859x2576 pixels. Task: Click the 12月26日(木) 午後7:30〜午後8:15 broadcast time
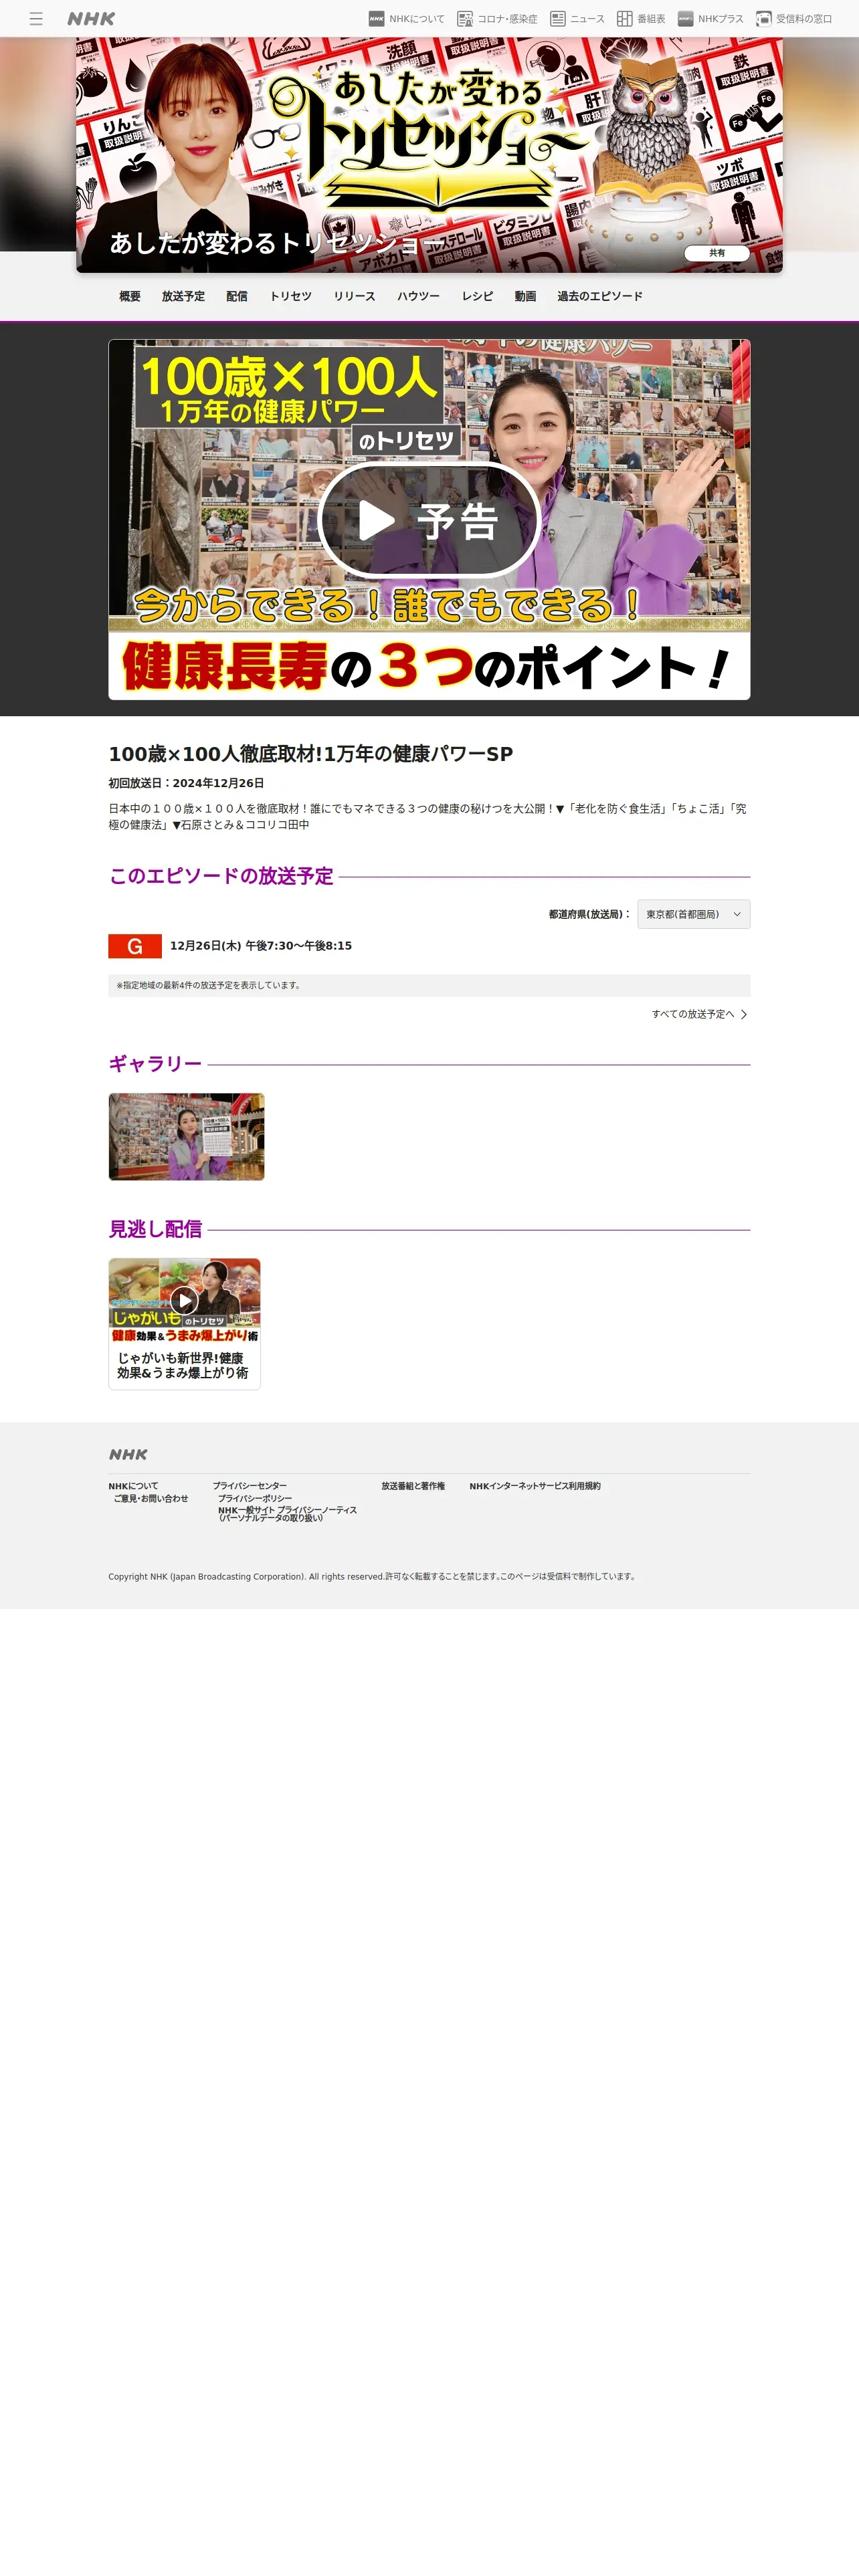coord(261,946)
